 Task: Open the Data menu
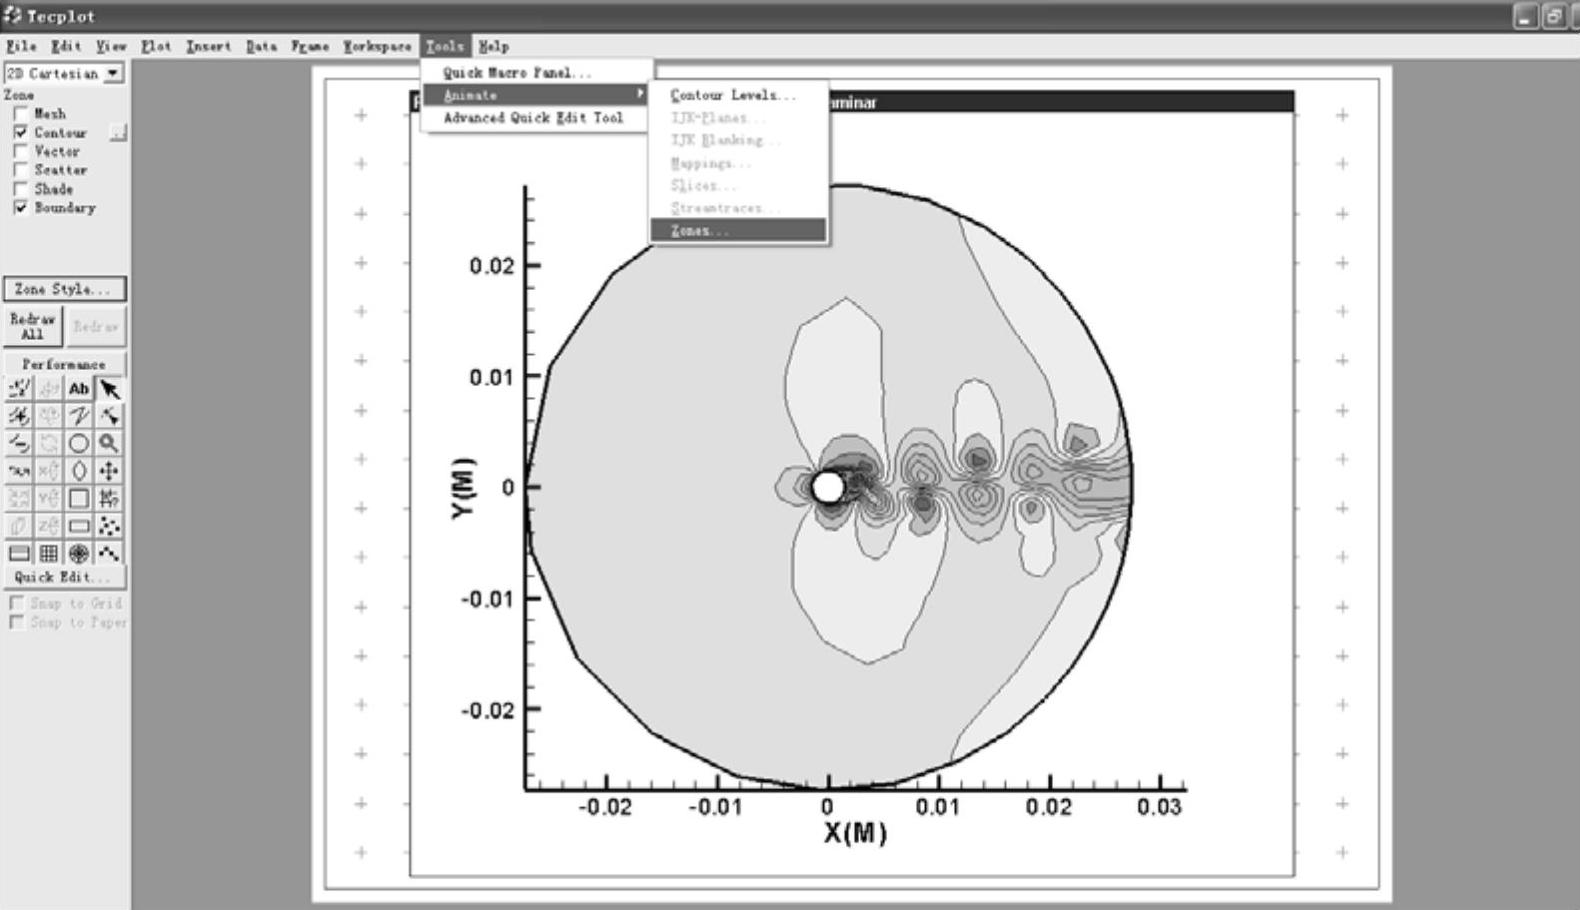[261, 46]
